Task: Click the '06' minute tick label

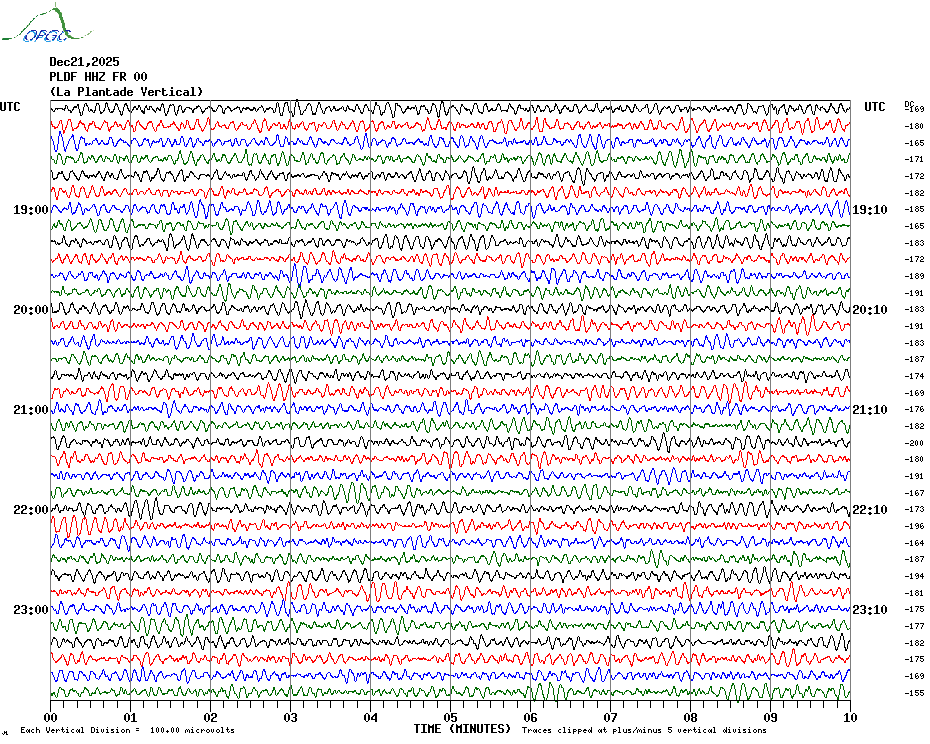Action: [x=531, y=718]
